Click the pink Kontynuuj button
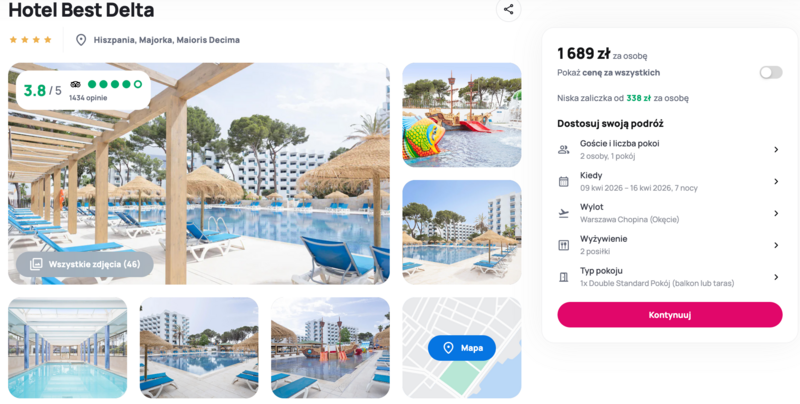This screenshot has width=800, height=404. [x=669, y=315]
